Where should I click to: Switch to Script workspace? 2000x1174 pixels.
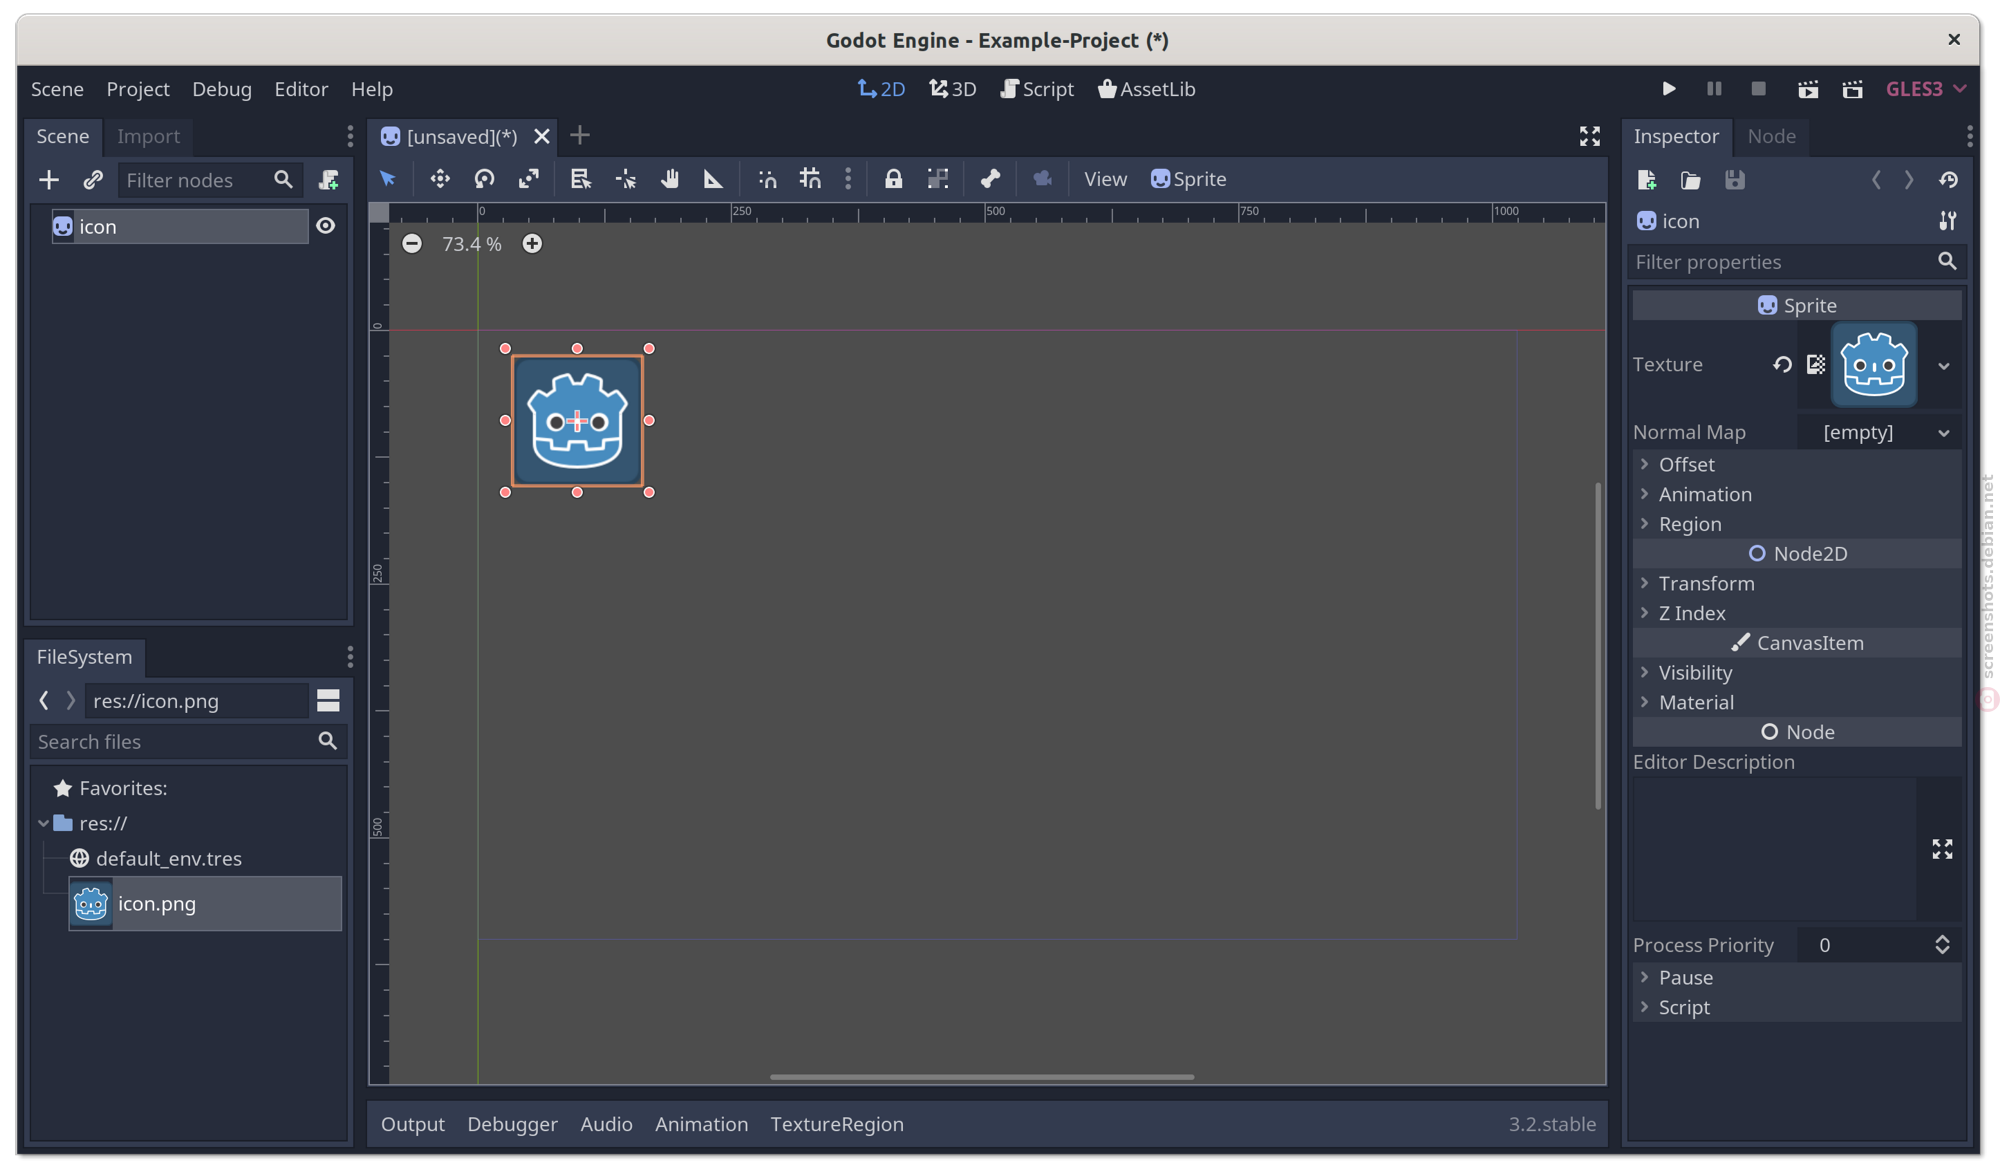(1037, 89)
